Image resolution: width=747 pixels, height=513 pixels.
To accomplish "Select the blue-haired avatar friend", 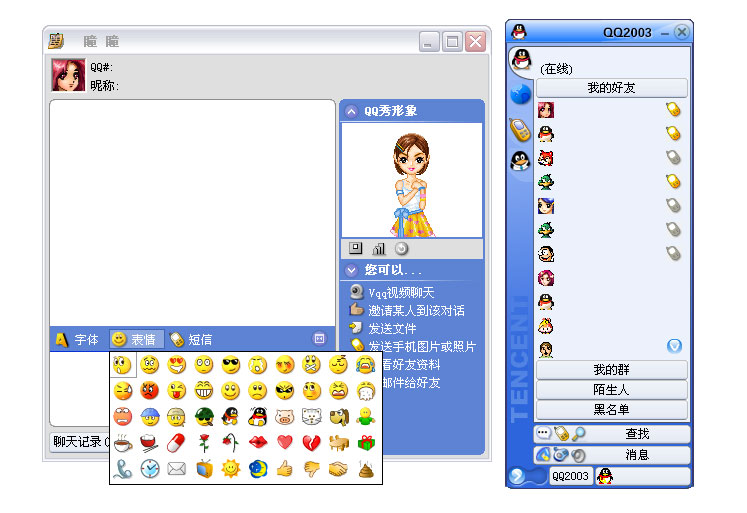I will tap(546, 206).
